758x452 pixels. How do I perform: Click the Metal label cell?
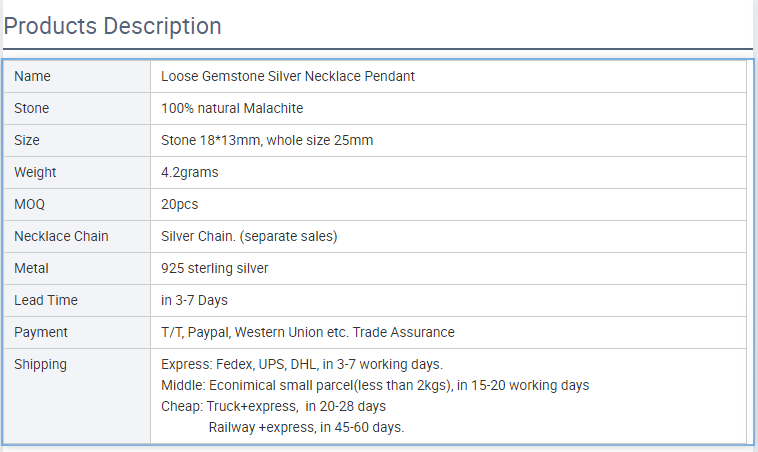click(32, 268)
